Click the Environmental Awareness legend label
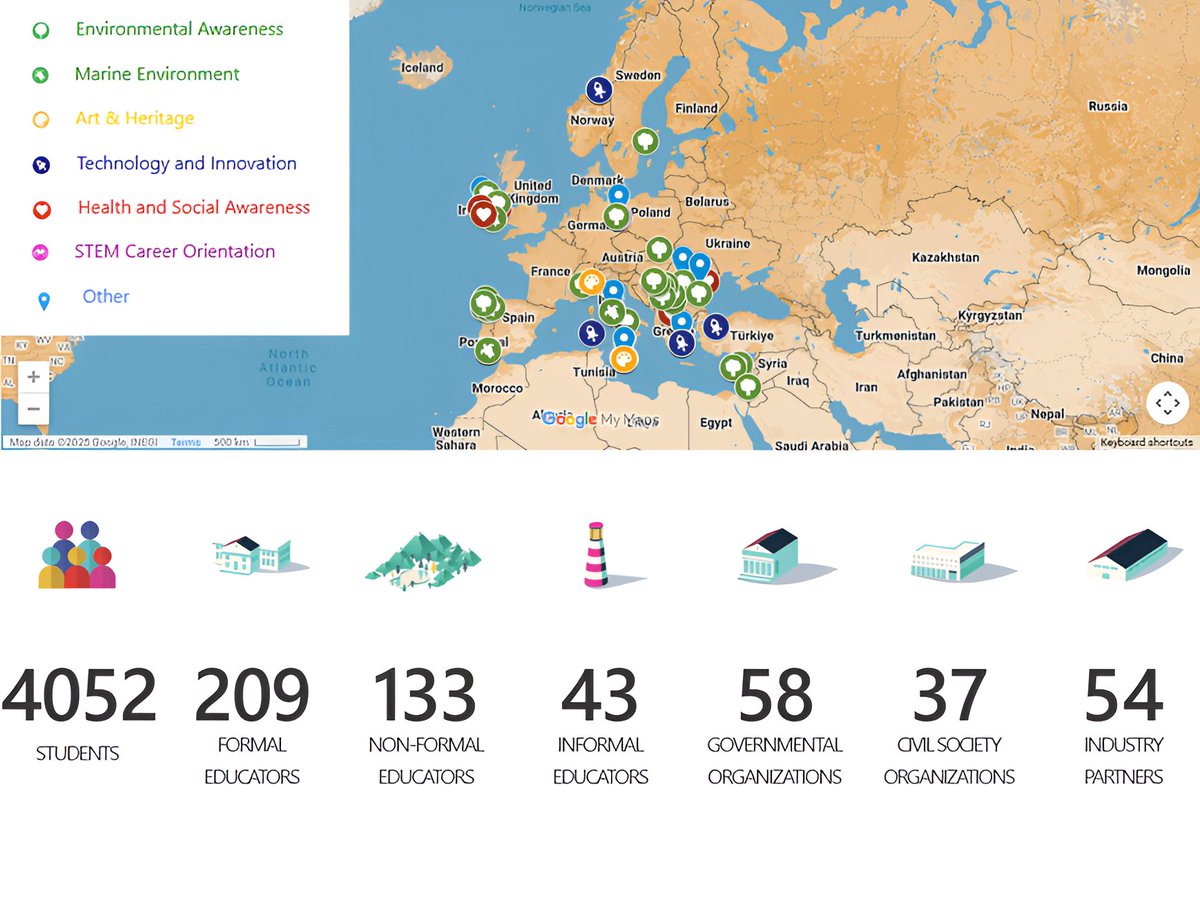Screen dimensions: 1200x914 [180, 29]
